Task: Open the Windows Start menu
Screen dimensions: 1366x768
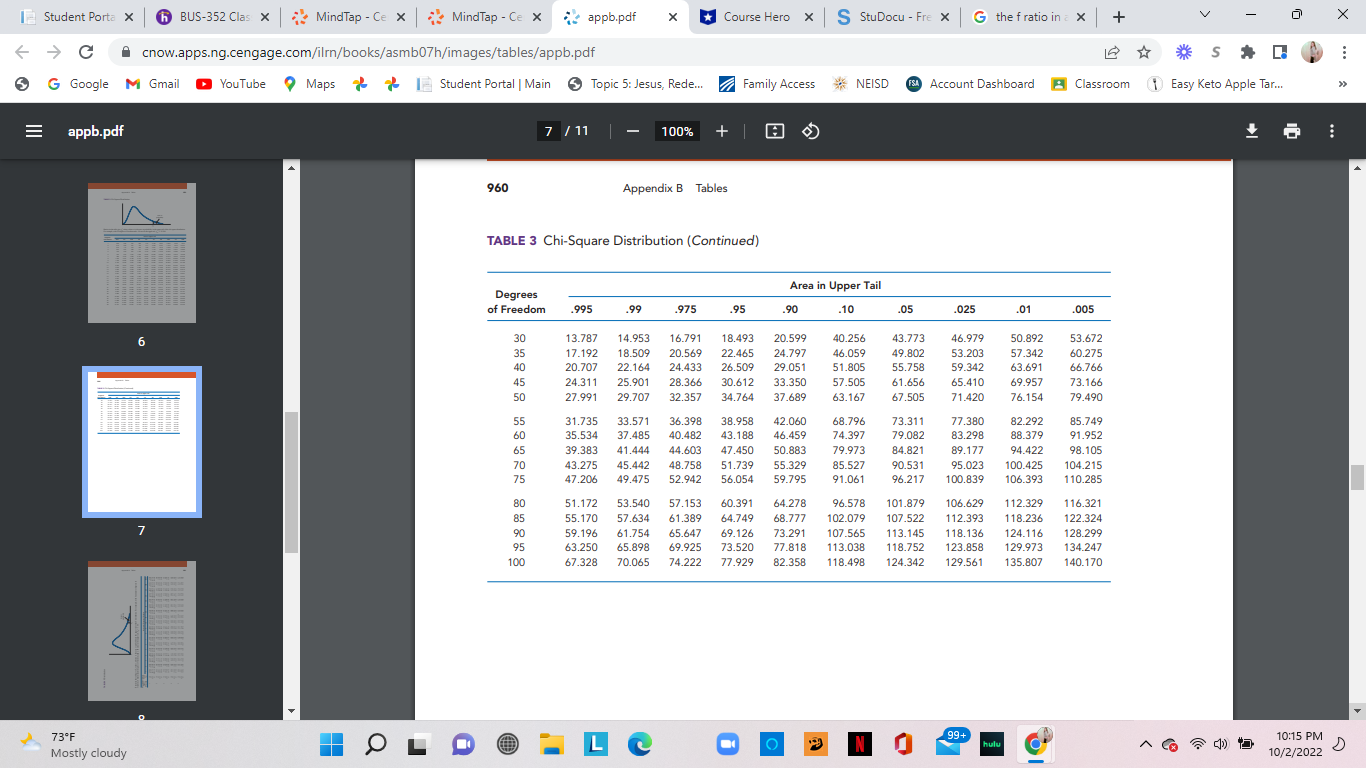Action: pyautogui.click(x=333, y=744)
